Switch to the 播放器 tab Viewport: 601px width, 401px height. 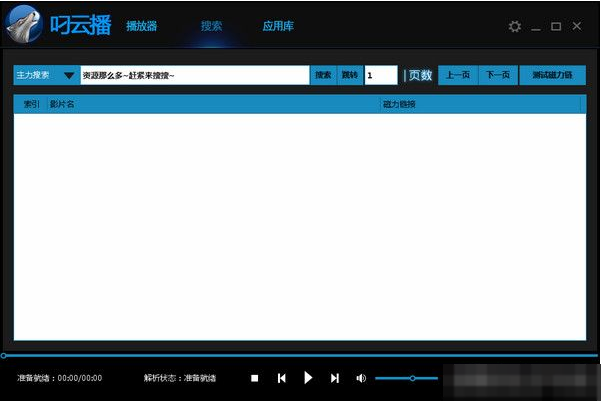pyautogui.click(x=141, y=26)
